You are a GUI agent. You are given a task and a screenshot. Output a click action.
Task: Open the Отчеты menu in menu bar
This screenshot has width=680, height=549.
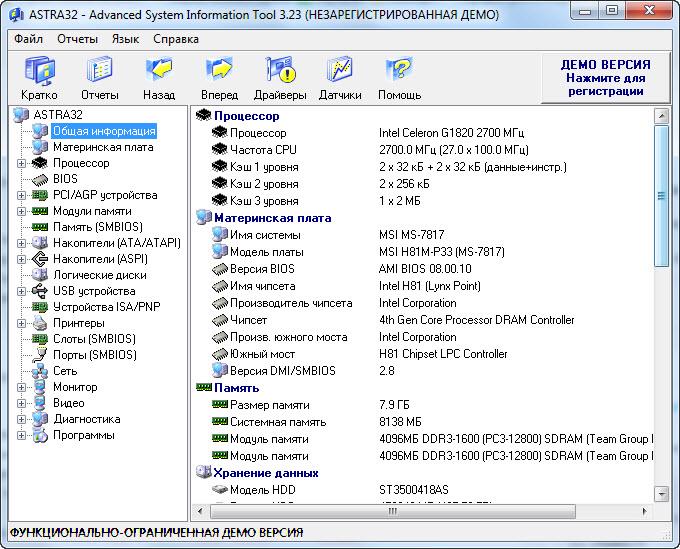tap(77, 39)
